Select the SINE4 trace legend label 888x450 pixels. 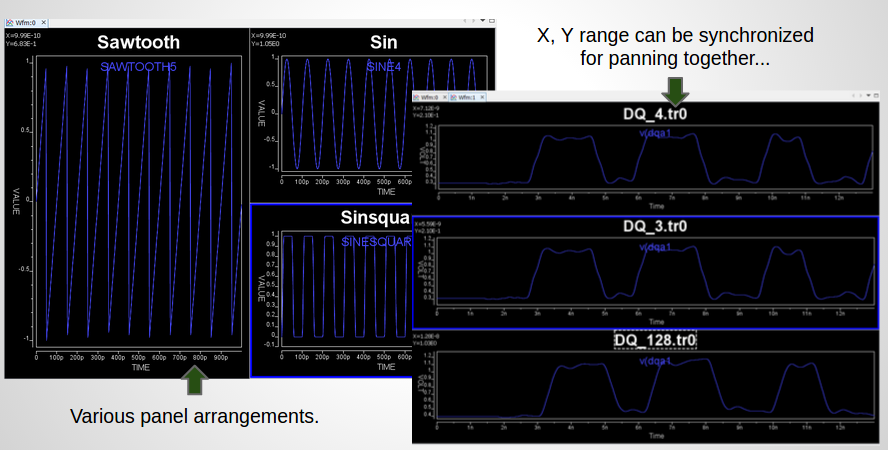click(x=383, y=67)
